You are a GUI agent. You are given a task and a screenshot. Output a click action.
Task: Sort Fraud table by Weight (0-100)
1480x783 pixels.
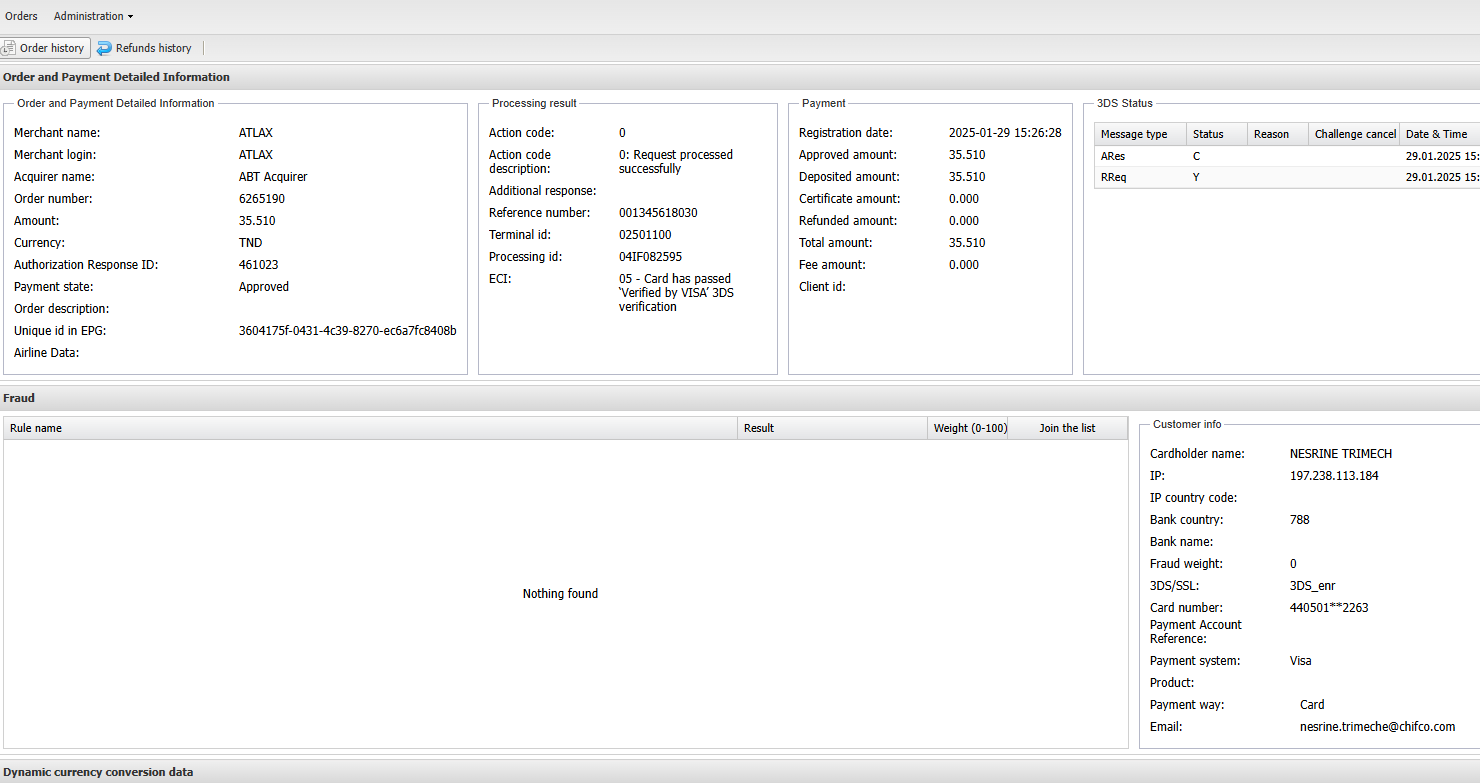[969, 428]
